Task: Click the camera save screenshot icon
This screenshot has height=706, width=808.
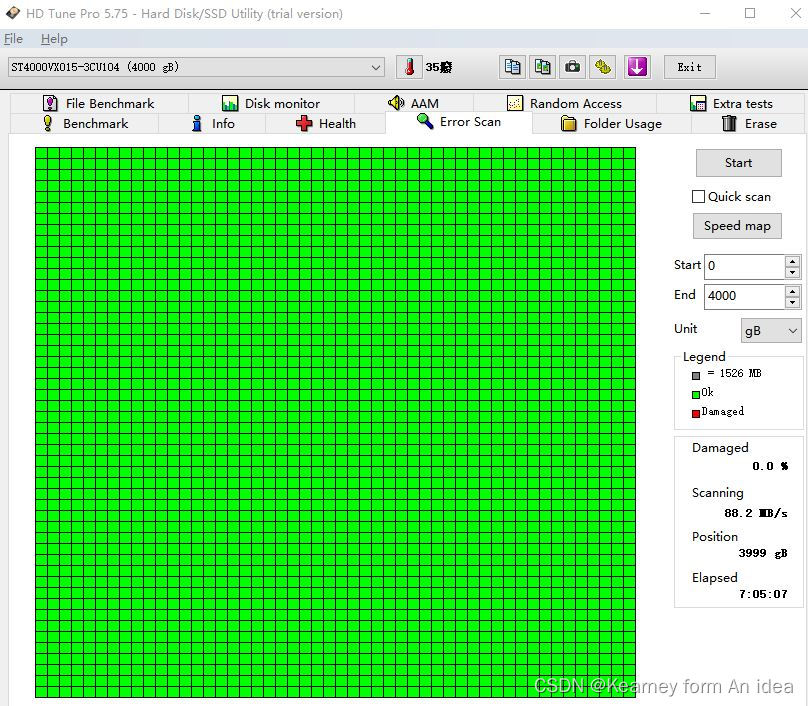Action: (x=573, y=67)
